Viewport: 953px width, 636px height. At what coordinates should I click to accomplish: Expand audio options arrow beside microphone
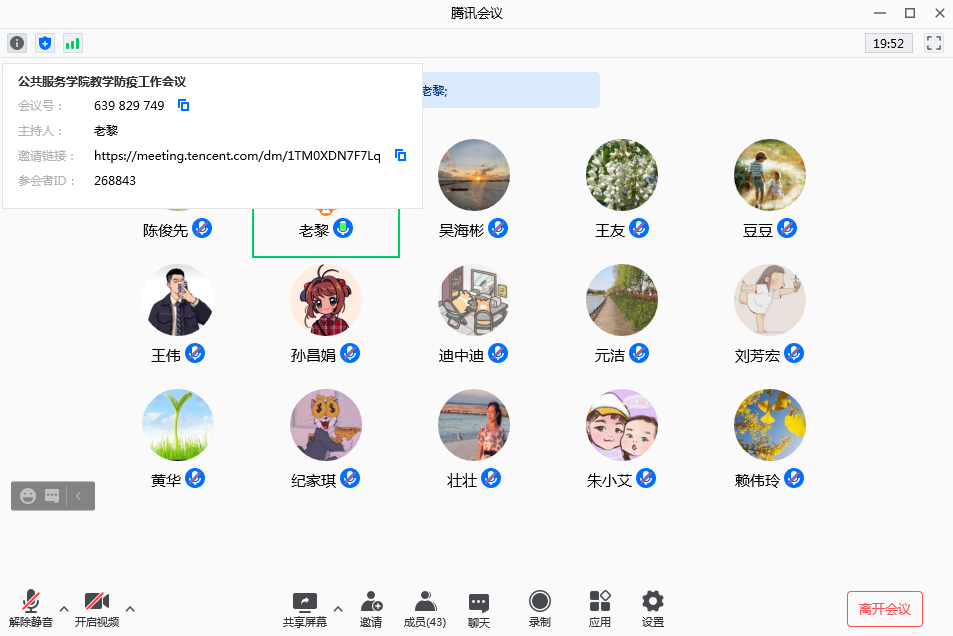pyautogui.click(x=64, y=608)
